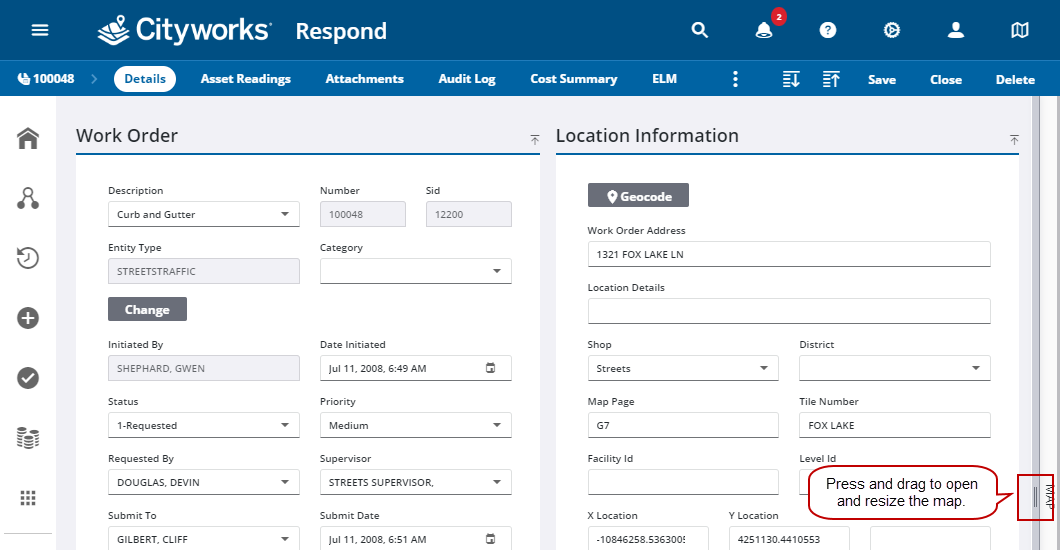Open the map icon in header

click(1020, 30)
